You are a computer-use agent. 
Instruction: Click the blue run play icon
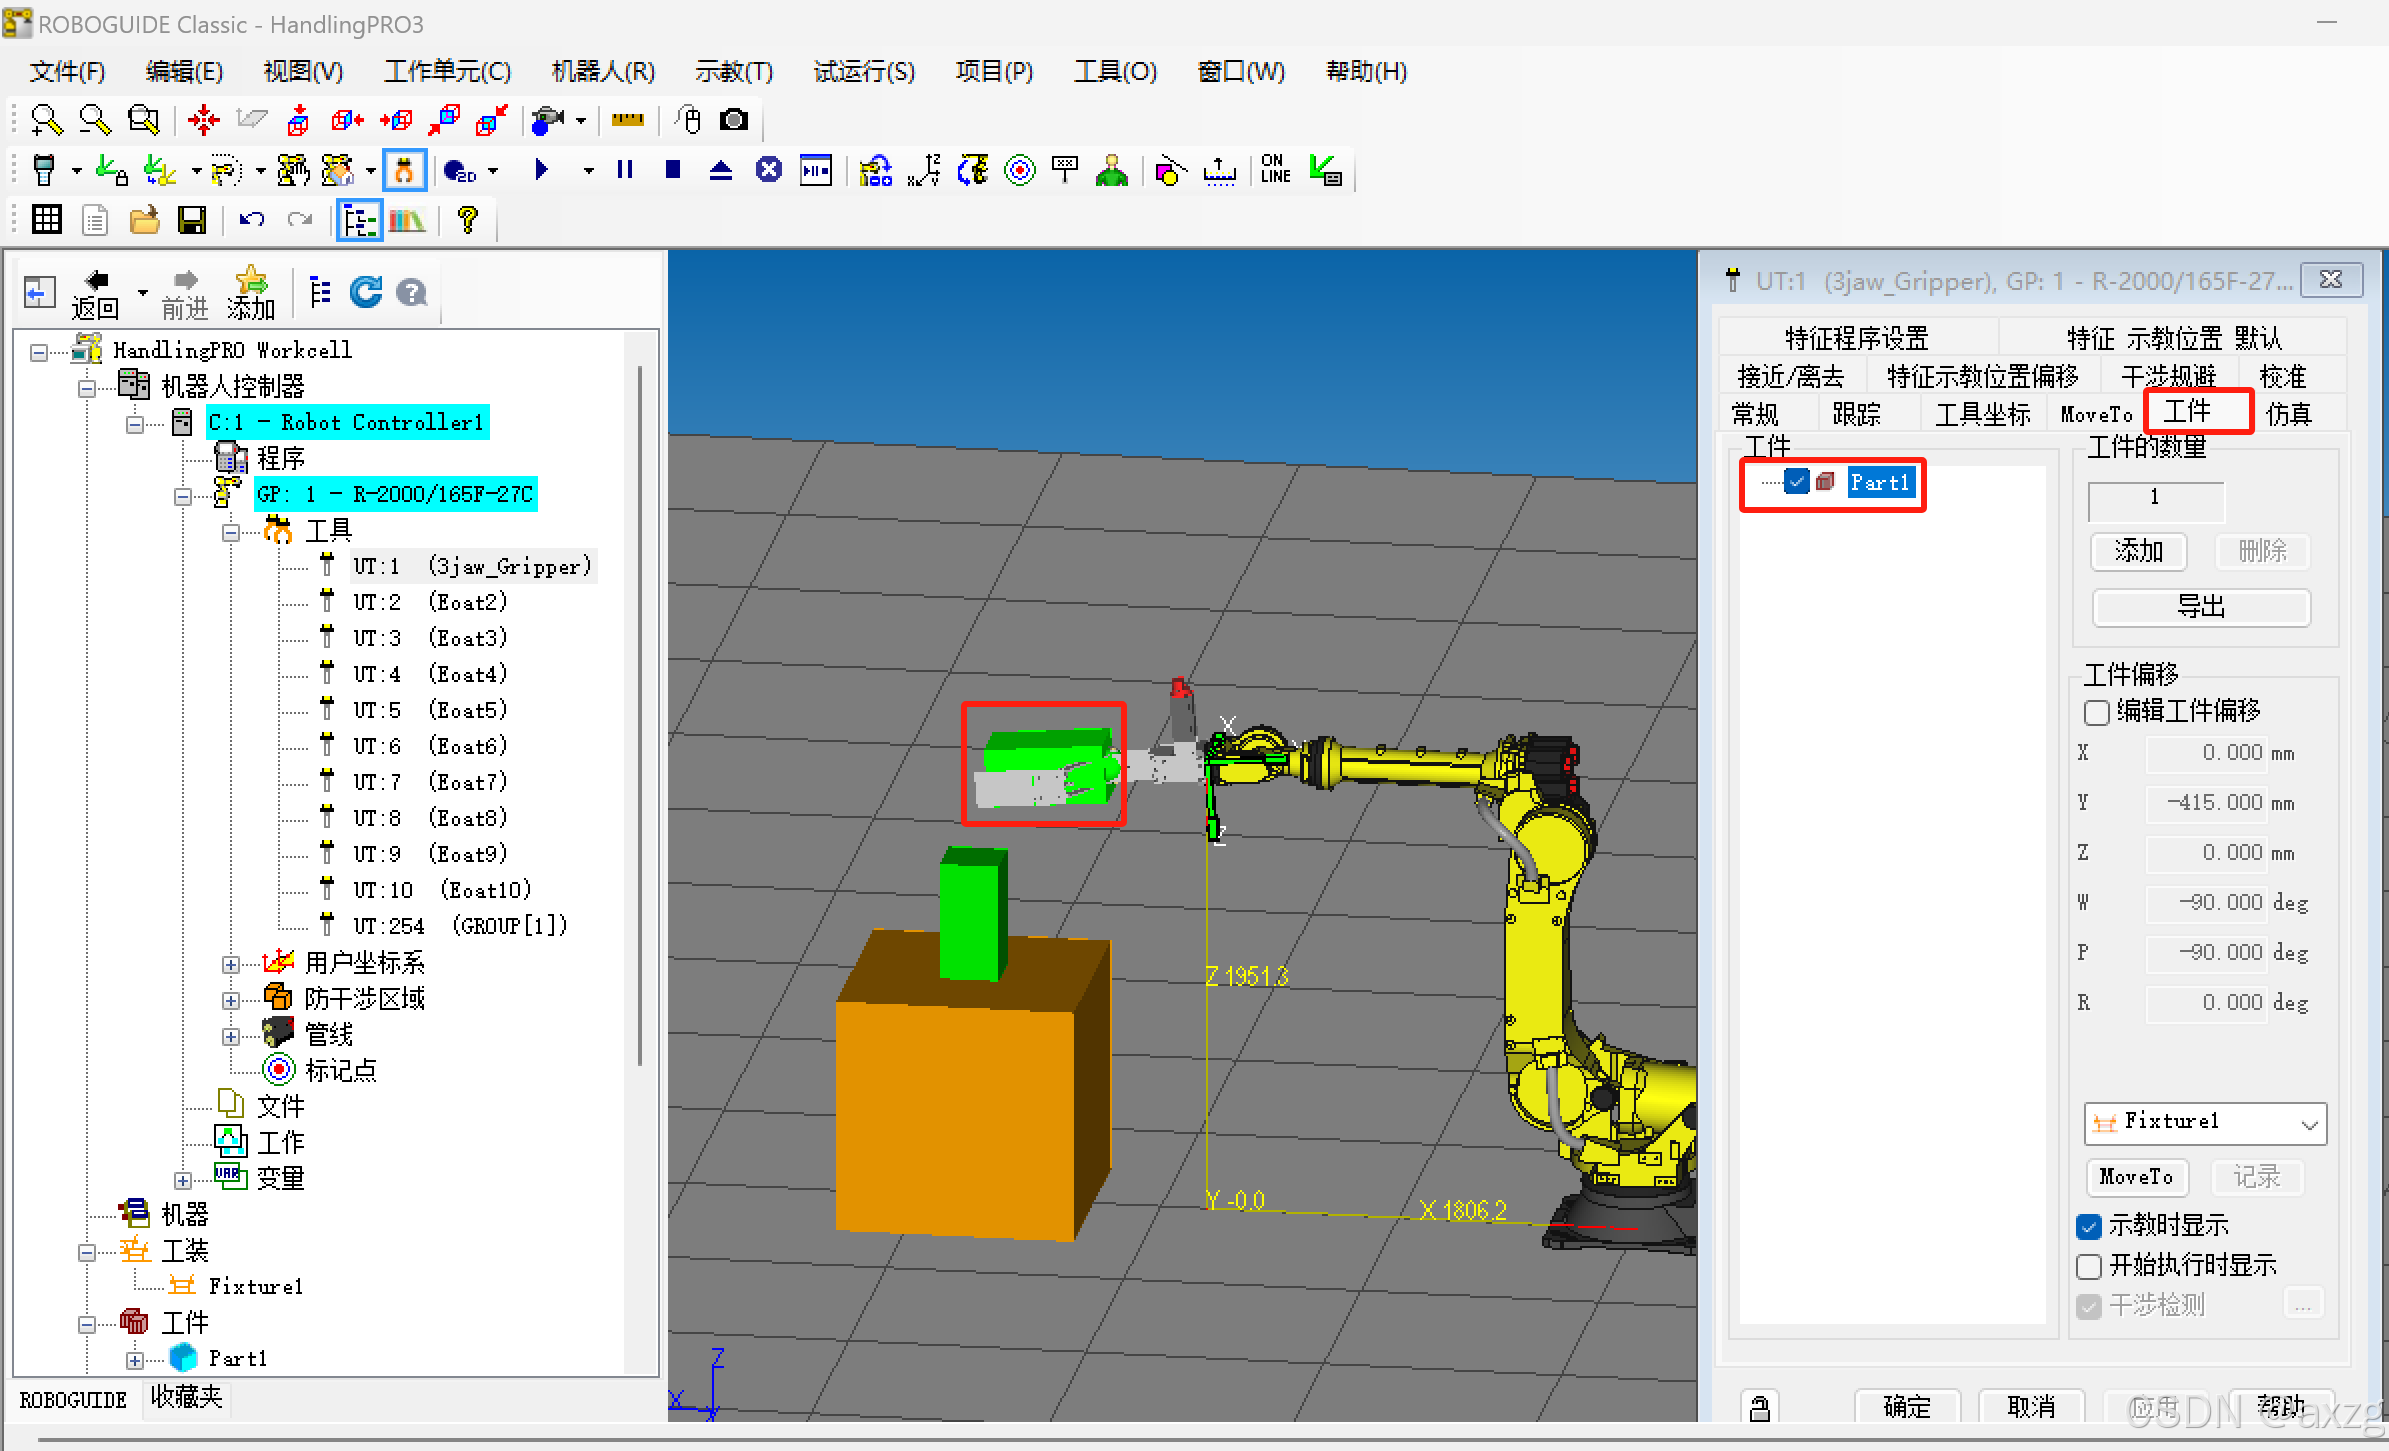[541, 170]
